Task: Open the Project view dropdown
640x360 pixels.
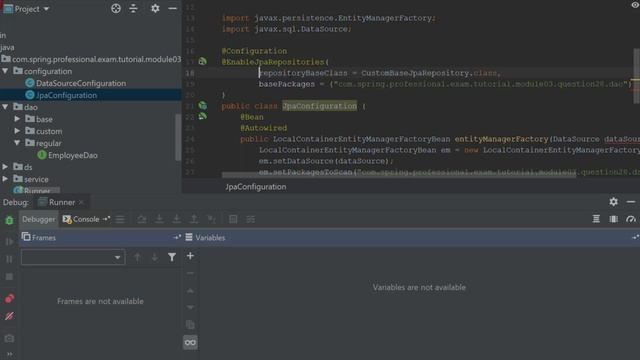Action: pyautogui.click(x=46, y=9)
